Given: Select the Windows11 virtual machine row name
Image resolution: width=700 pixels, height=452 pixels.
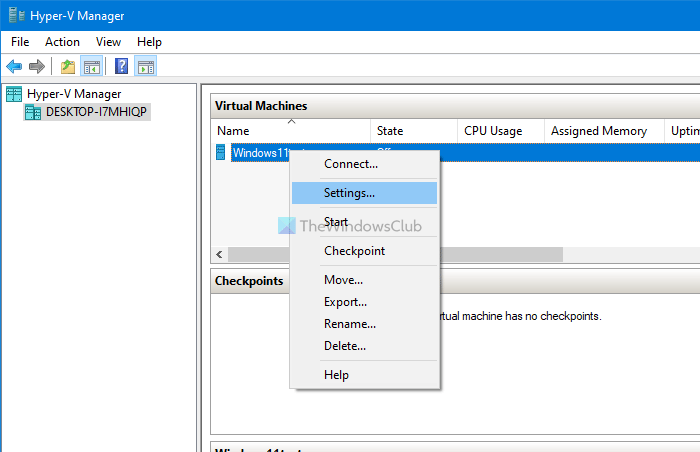Looking at the screenshot, I should [261, 153].
